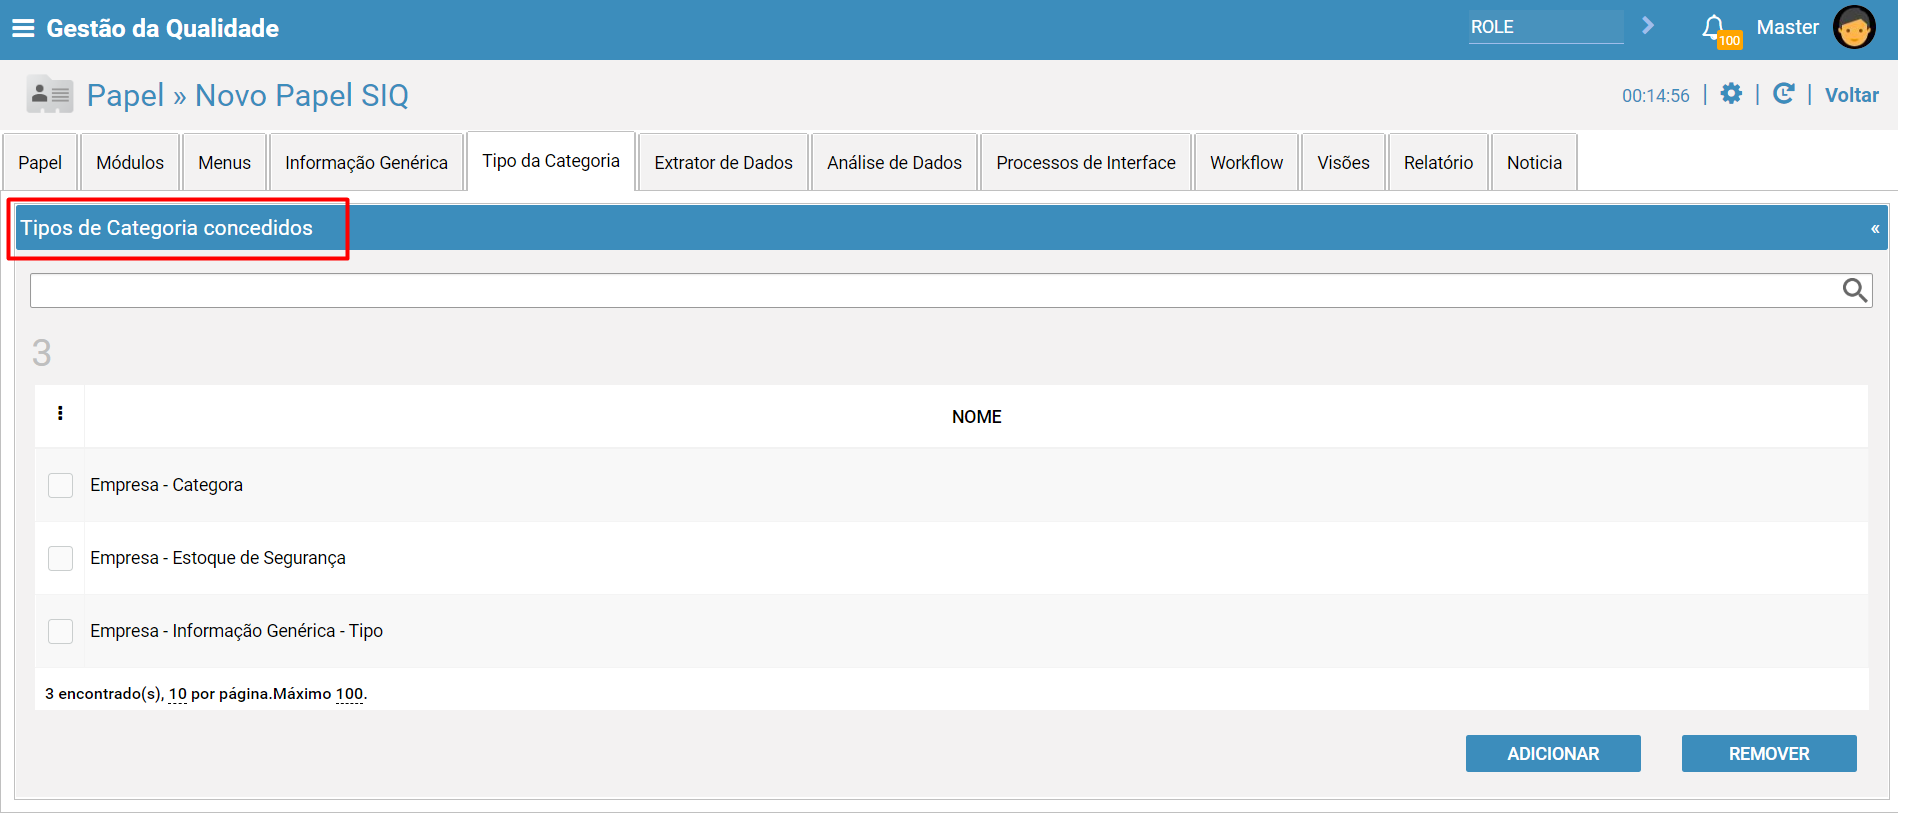
Task: Change the 10 per page value
Action: click(178, 694)
